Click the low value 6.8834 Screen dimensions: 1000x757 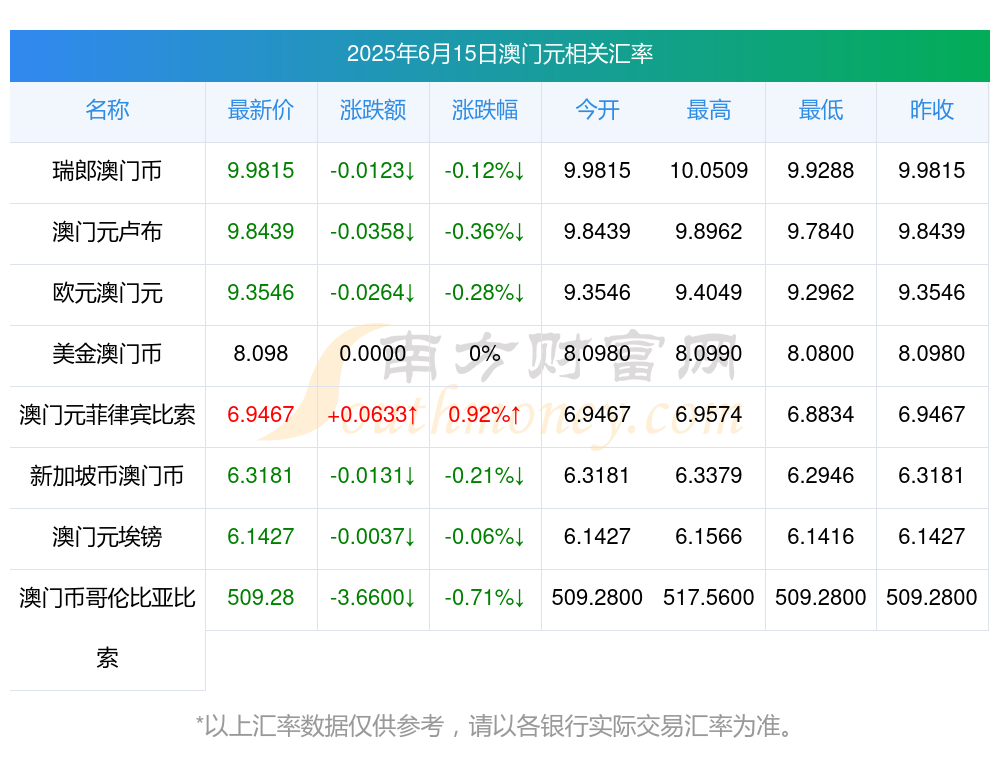[821, 414]
